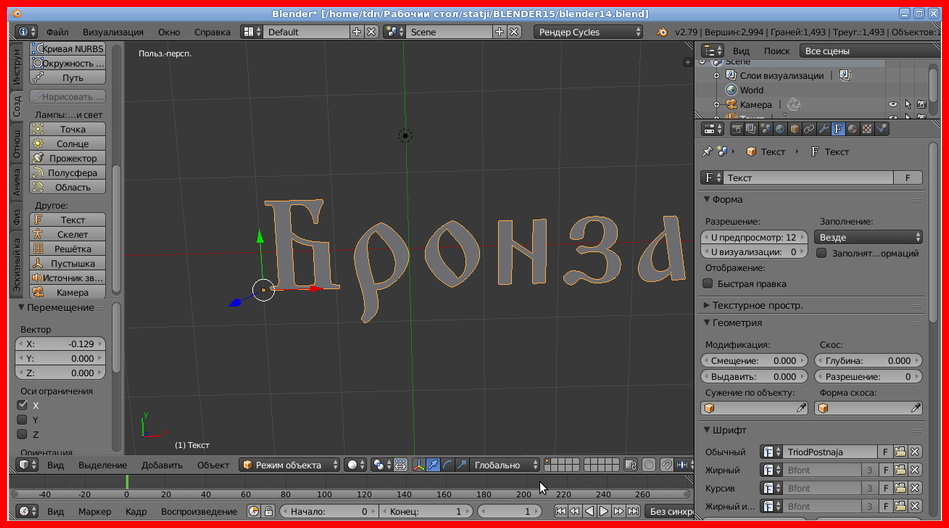949x528 pixels.
Task: Add a new screen layout with plus
Action: 356,32
